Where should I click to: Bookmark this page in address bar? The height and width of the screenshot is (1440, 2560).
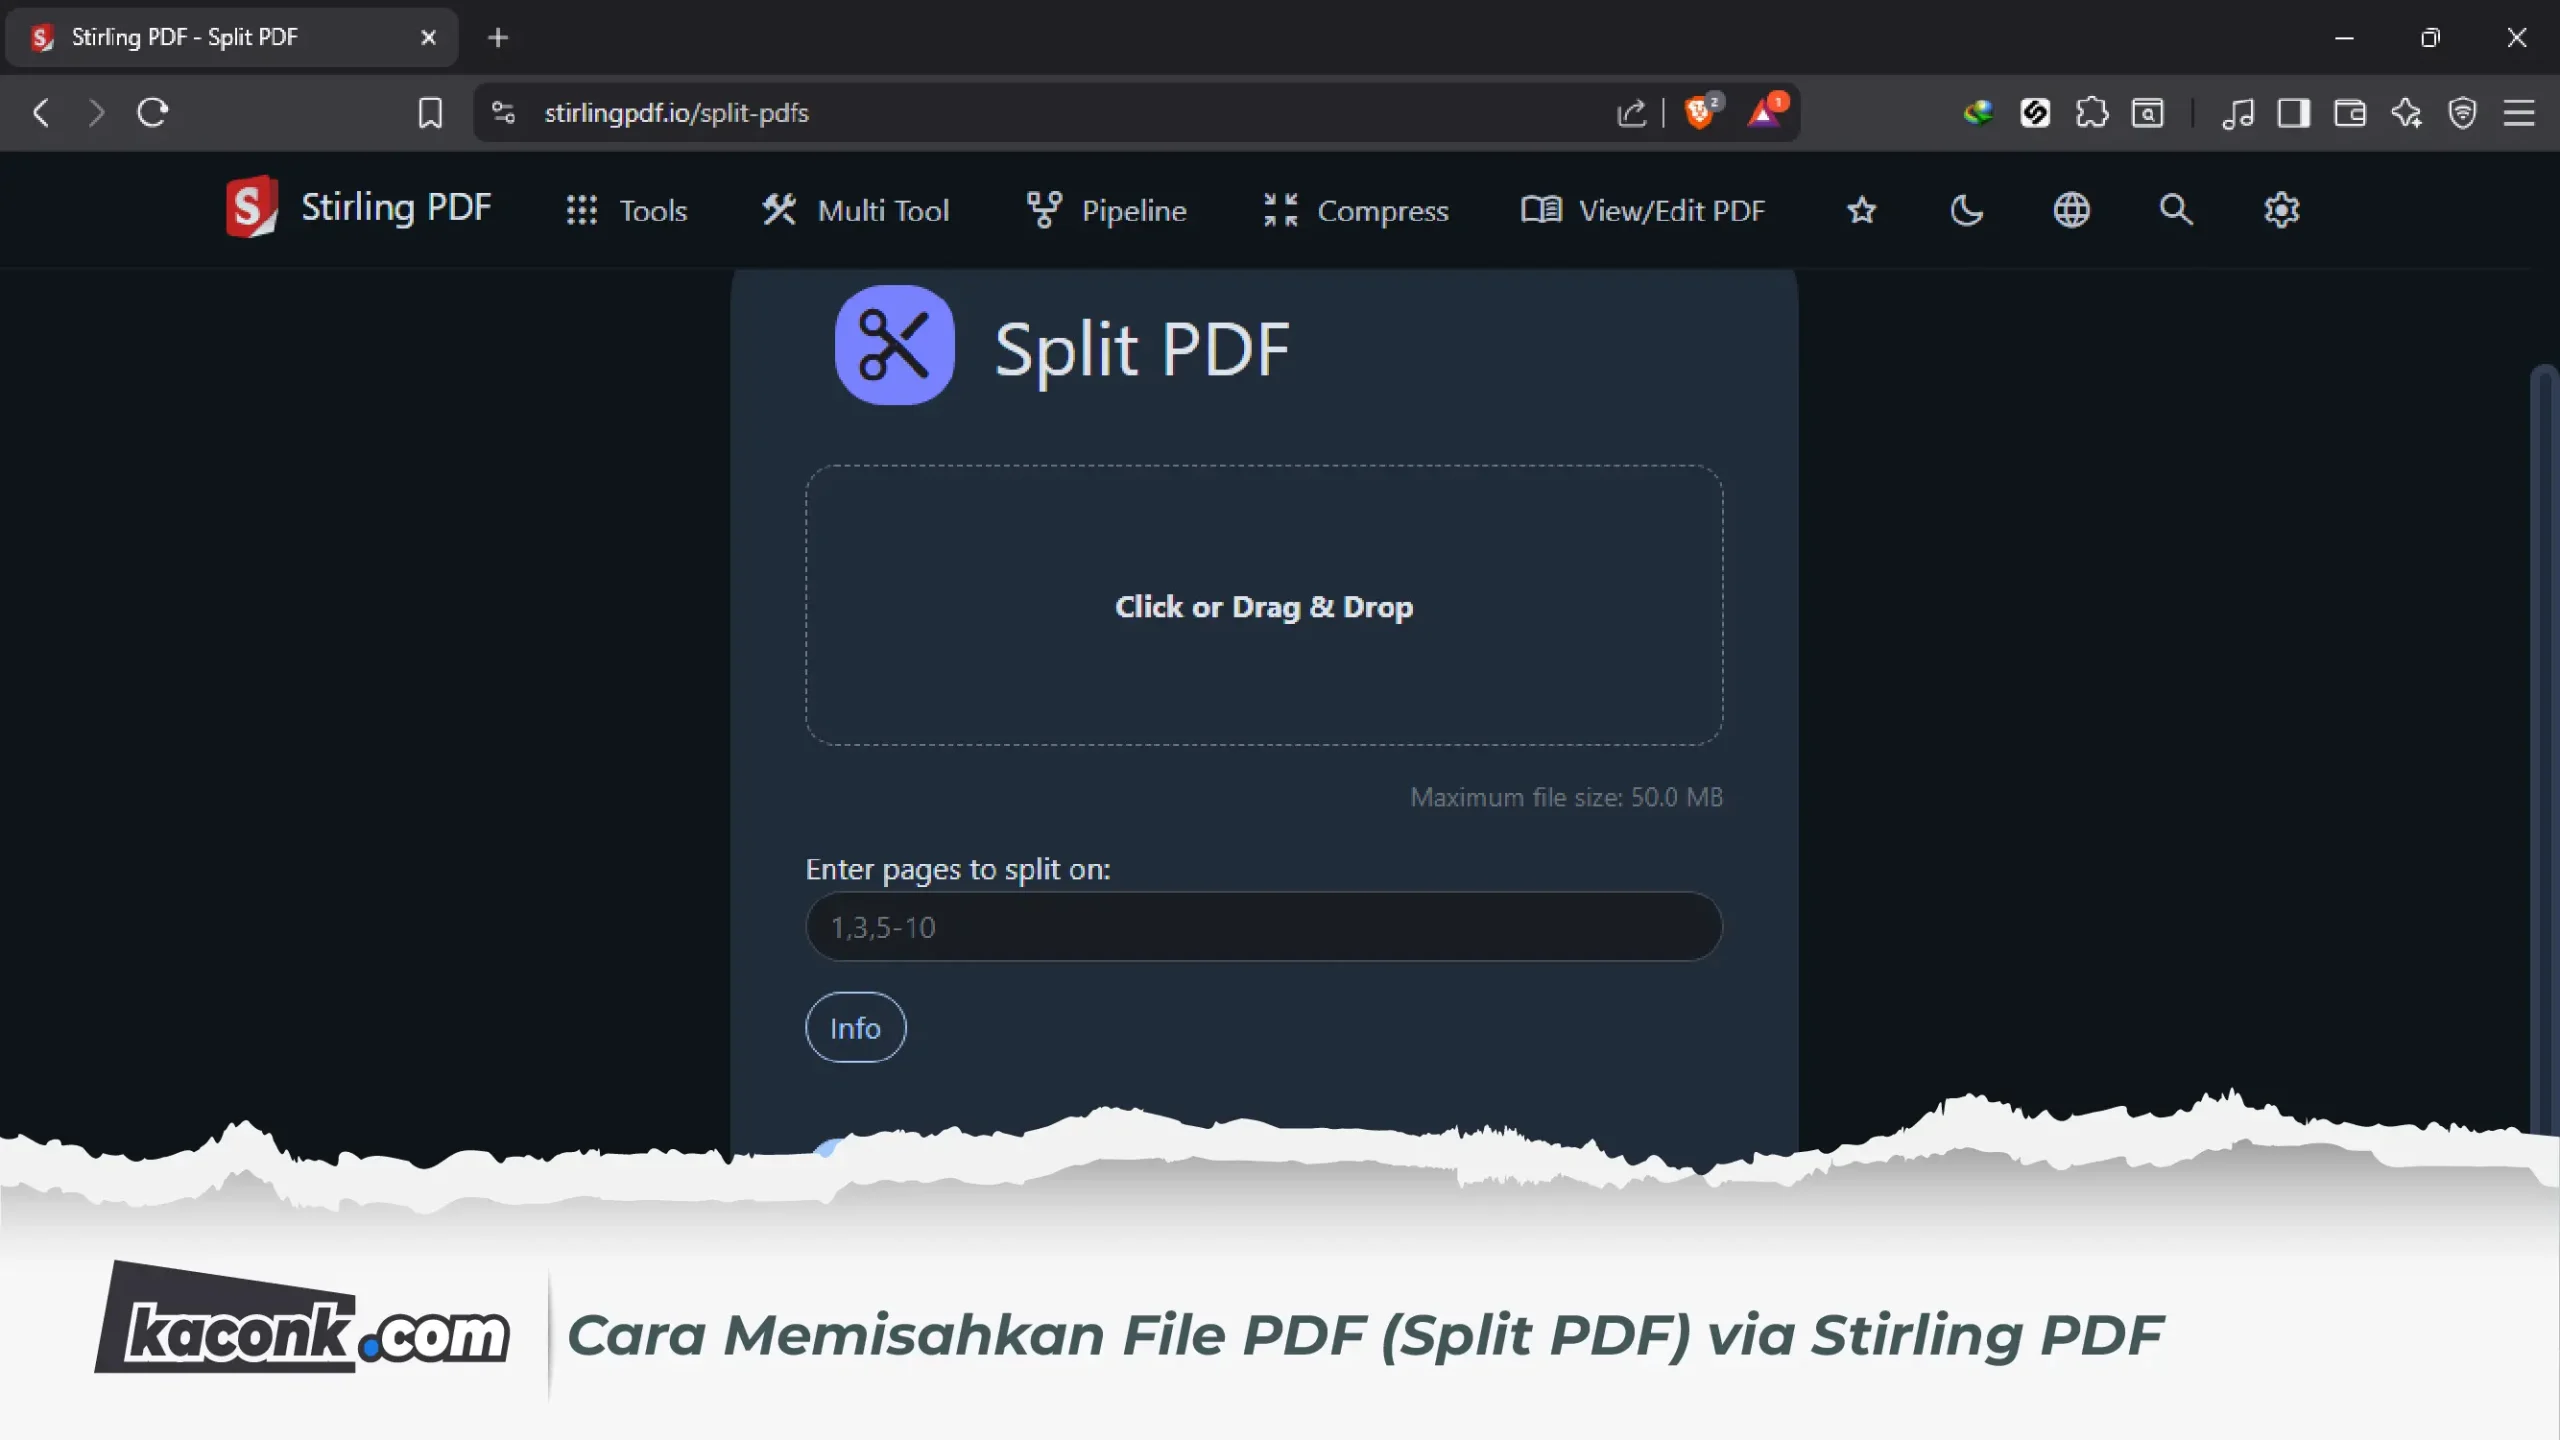430,112
